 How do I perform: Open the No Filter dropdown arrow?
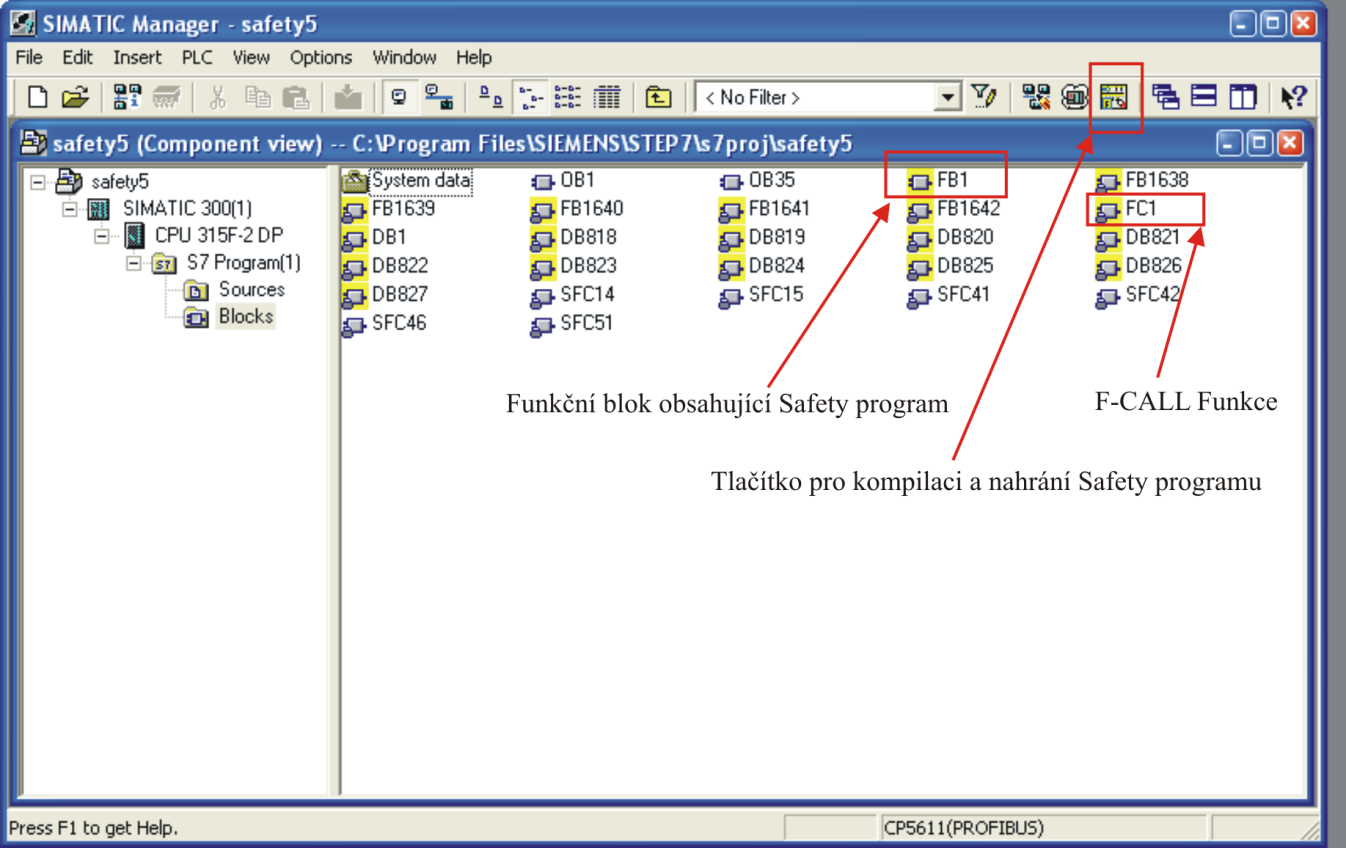[x=946, y=98]
